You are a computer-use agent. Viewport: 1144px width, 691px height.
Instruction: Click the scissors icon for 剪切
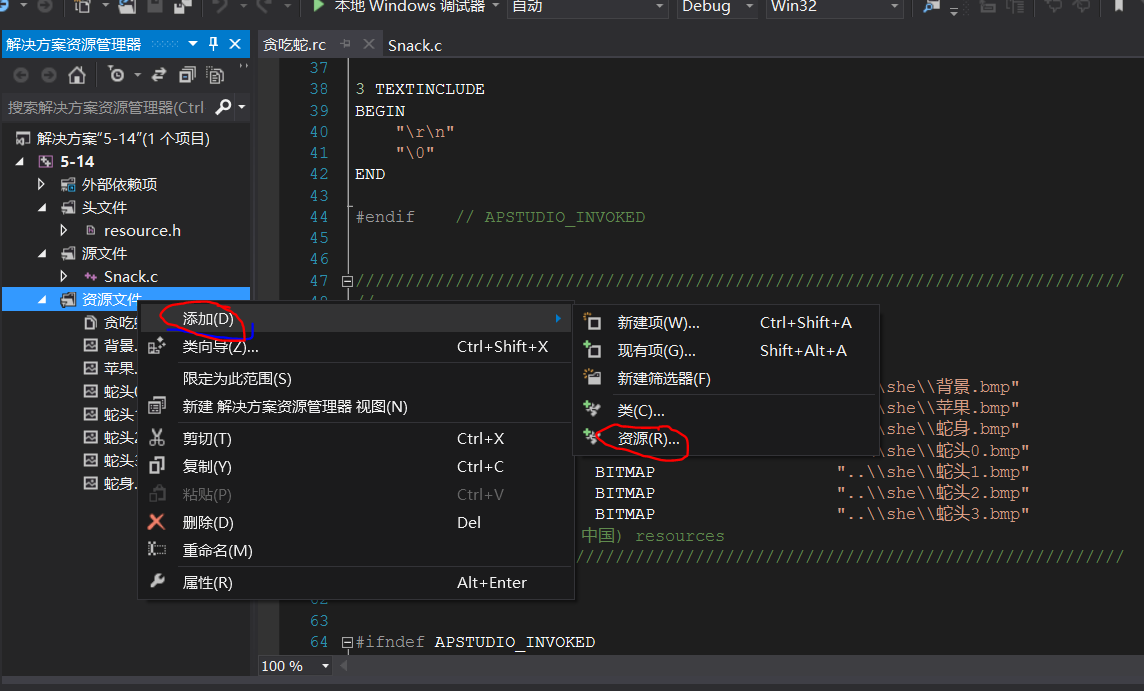coord(157,438)
